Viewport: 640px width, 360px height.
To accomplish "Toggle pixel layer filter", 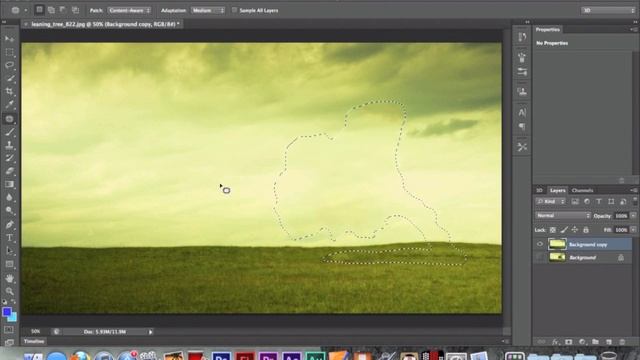I will 575,202.
